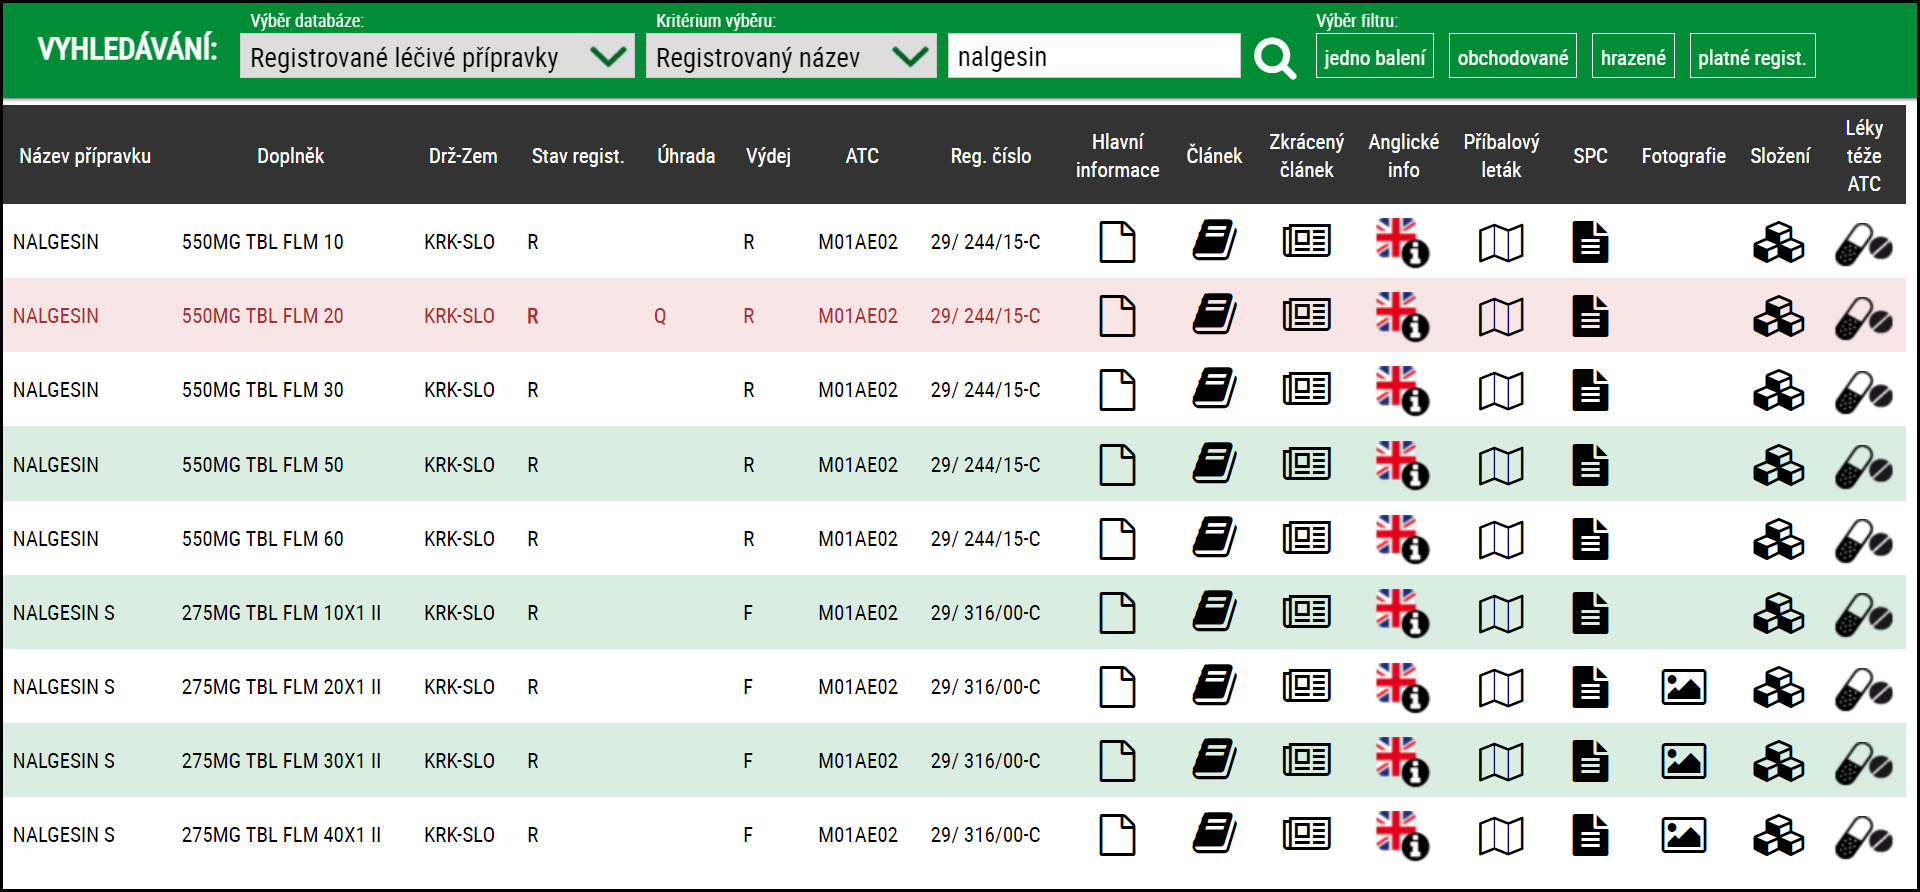Open package leaflet for NALGESIN 550MG TBL FLM 10

(x=1501, y=242)
